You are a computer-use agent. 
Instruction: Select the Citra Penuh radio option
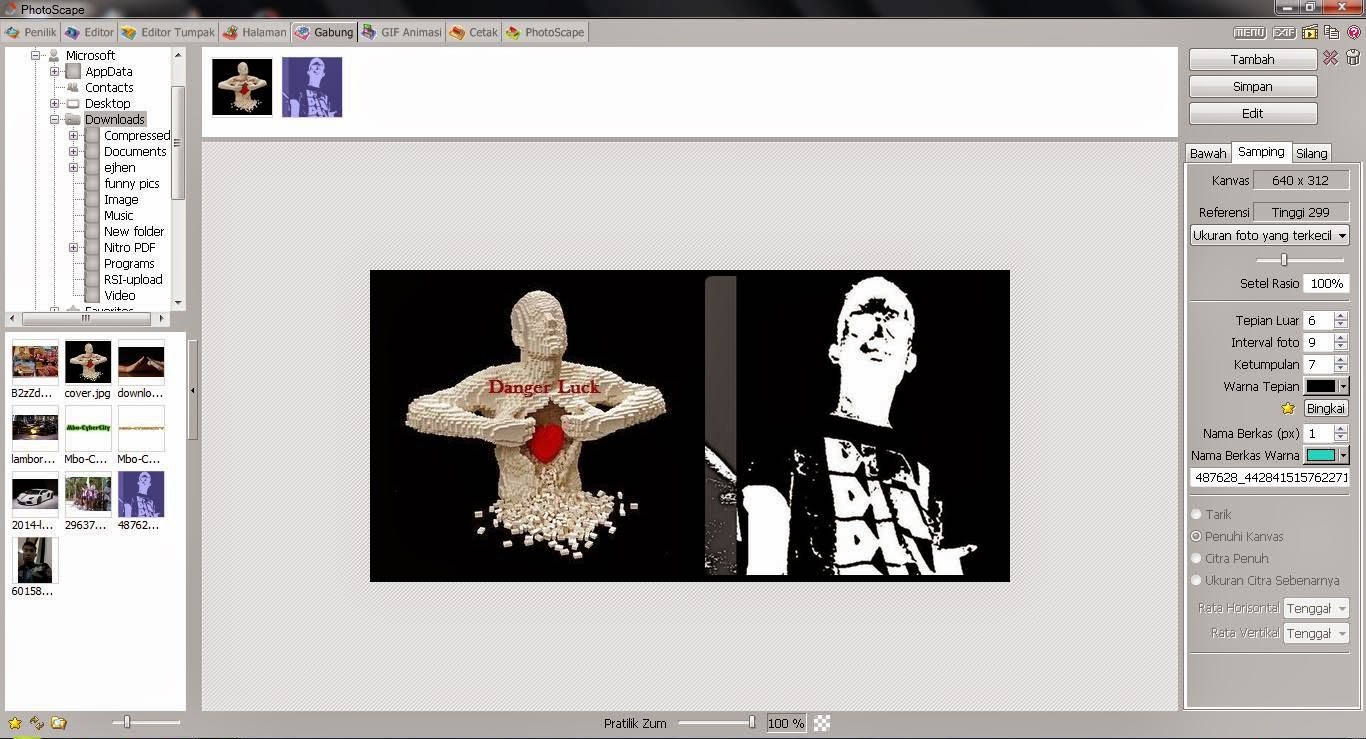pyautogui.click(x=1196, y=558)
